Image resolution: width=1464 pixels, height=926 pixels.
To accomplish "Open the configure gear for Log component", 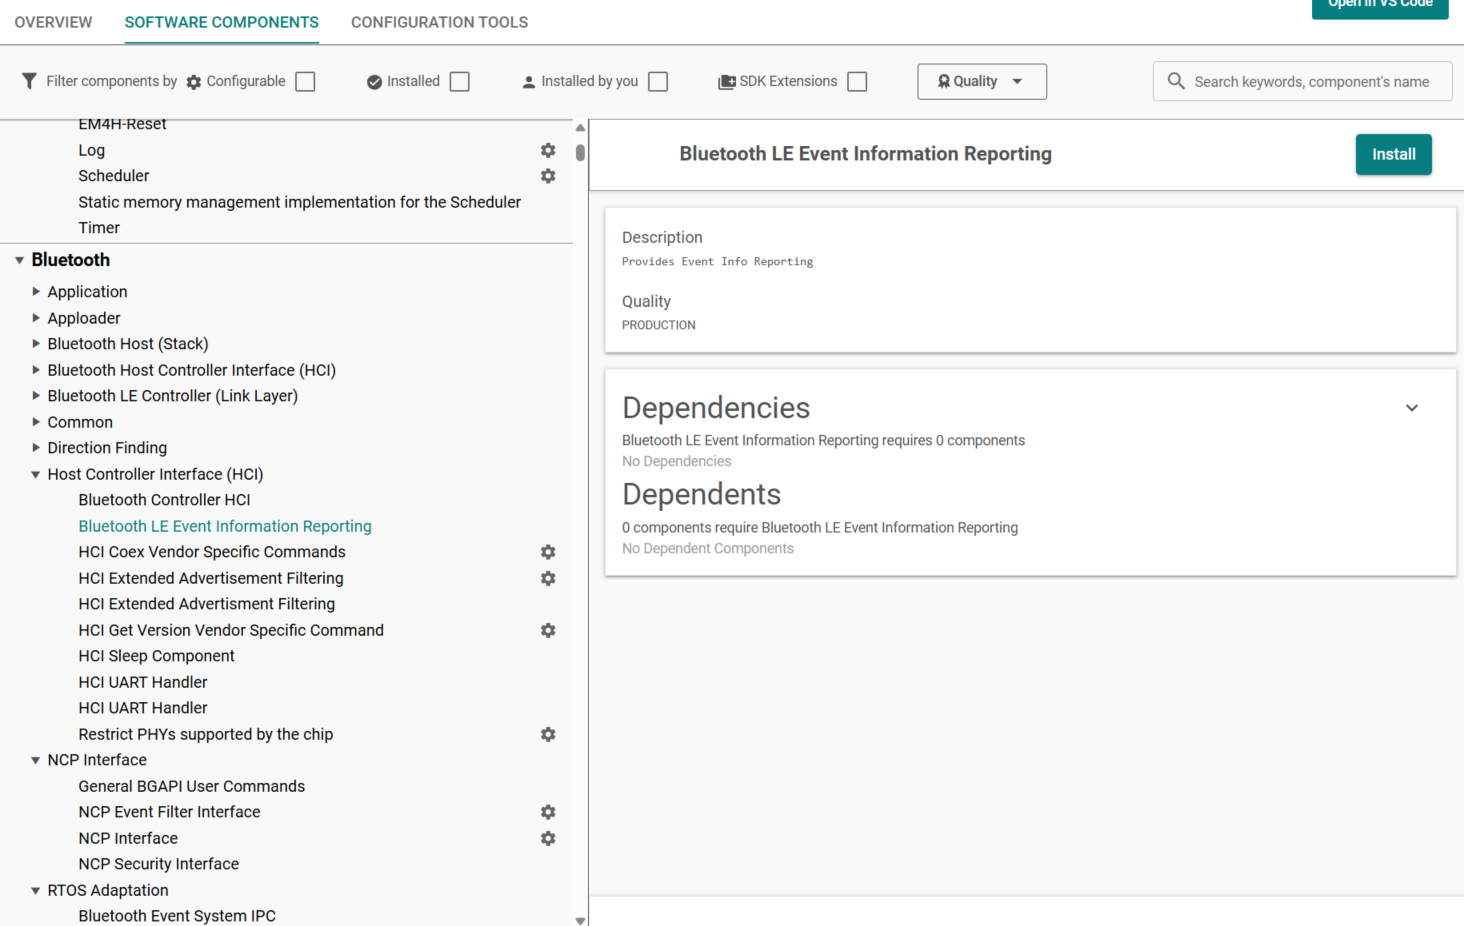I will coord(548,150).
